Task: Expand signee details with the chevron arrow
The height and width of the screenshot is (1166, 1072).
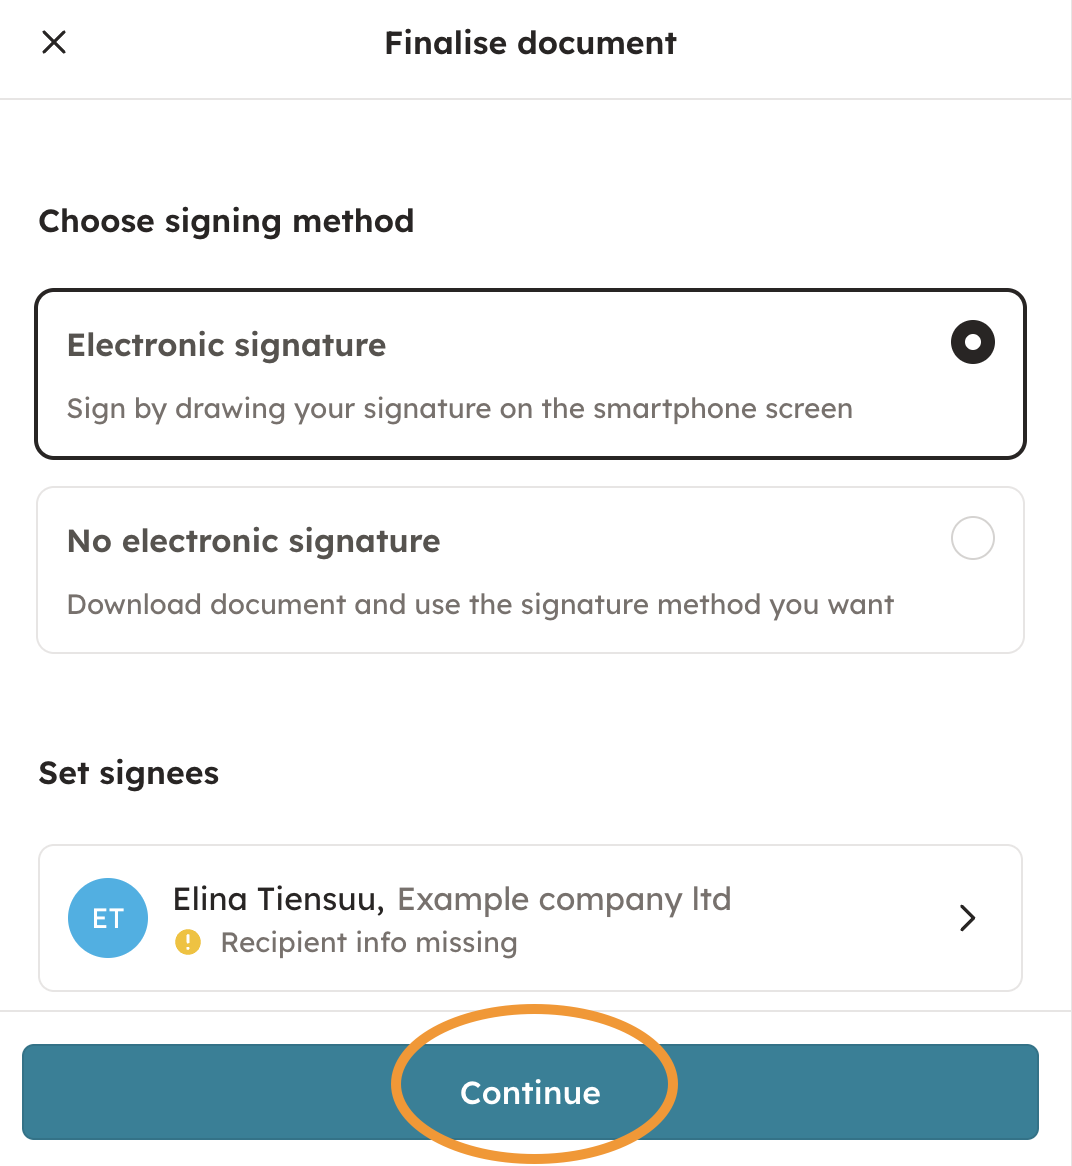Action: click(967, 918)
